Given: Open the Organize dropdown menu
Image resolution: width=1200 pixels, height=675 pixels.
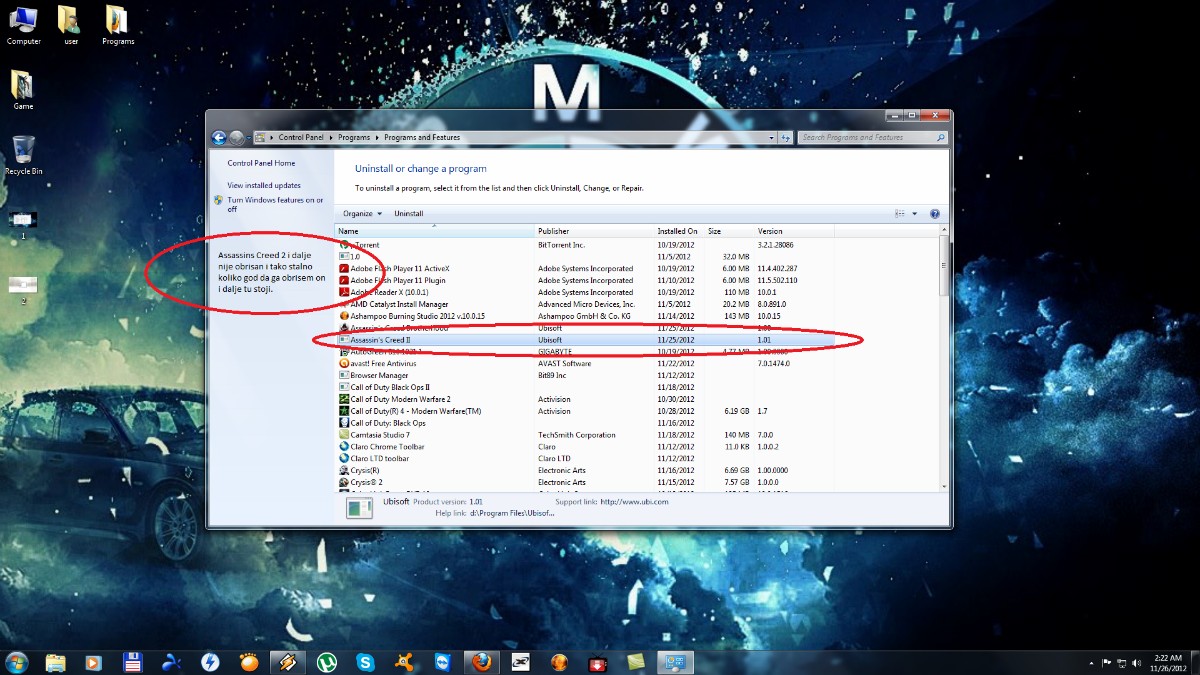Looking at the screenshot, I should (x=362, y=214).
